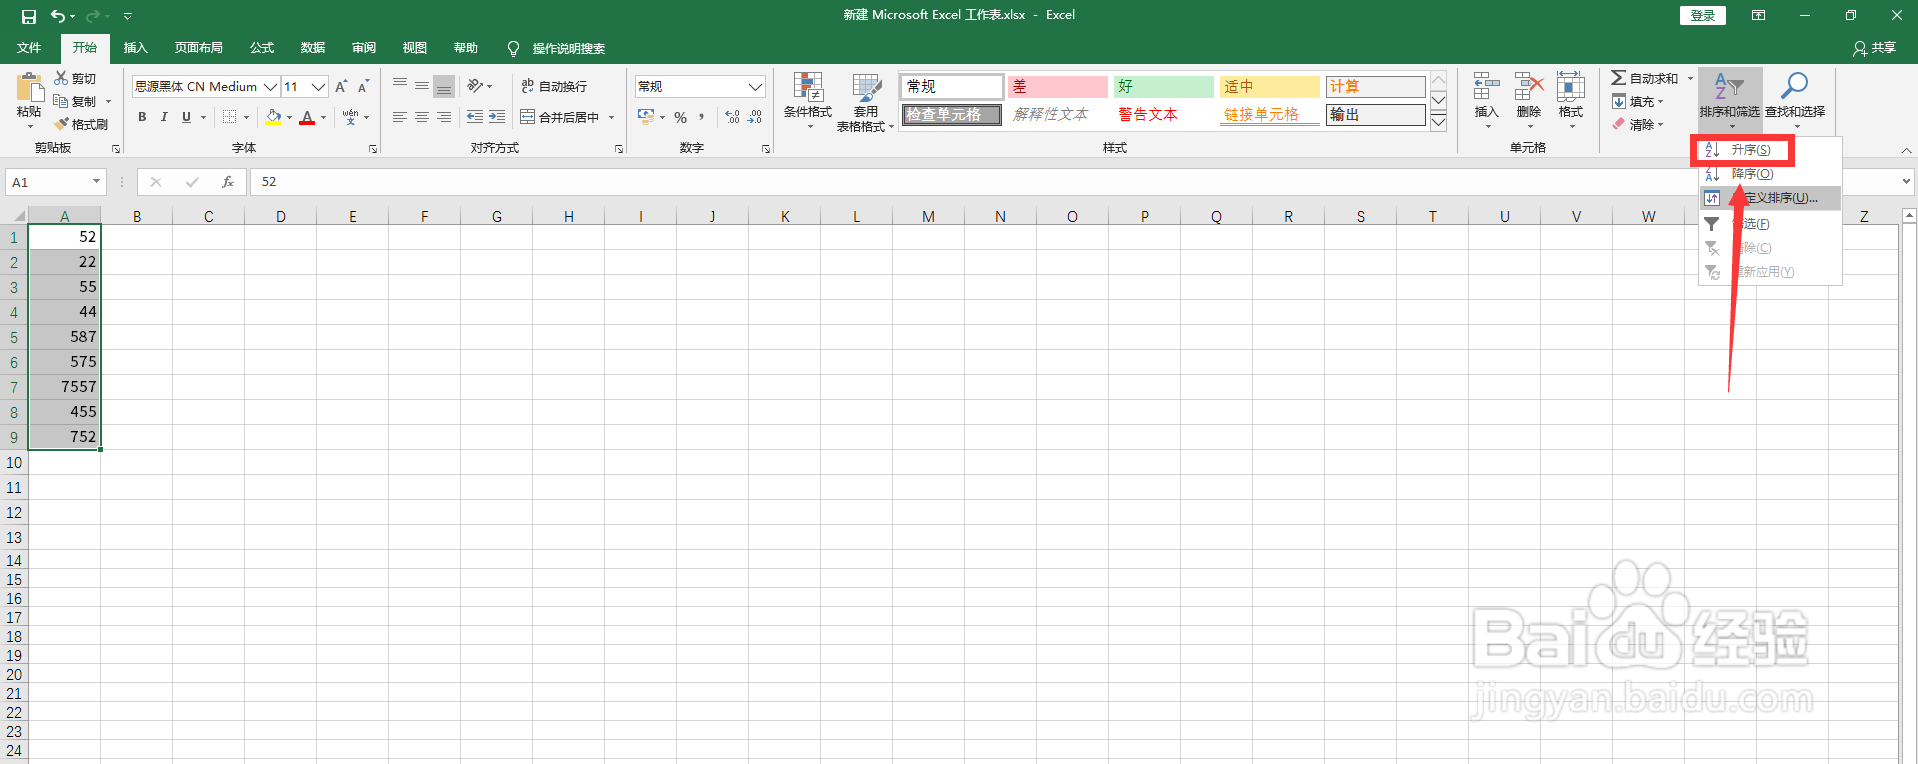Toggle Underline formatting
1918x764 pixels.
[186, 117]
